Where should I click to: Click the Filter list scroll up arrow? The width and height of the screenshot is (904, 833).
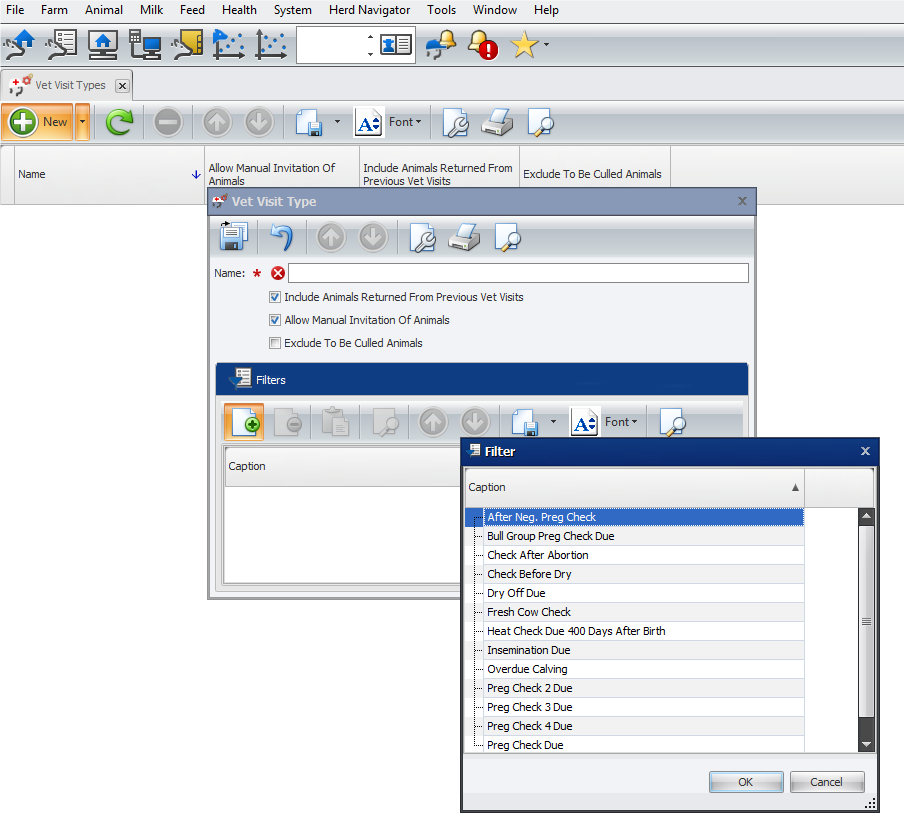(866, 517)
